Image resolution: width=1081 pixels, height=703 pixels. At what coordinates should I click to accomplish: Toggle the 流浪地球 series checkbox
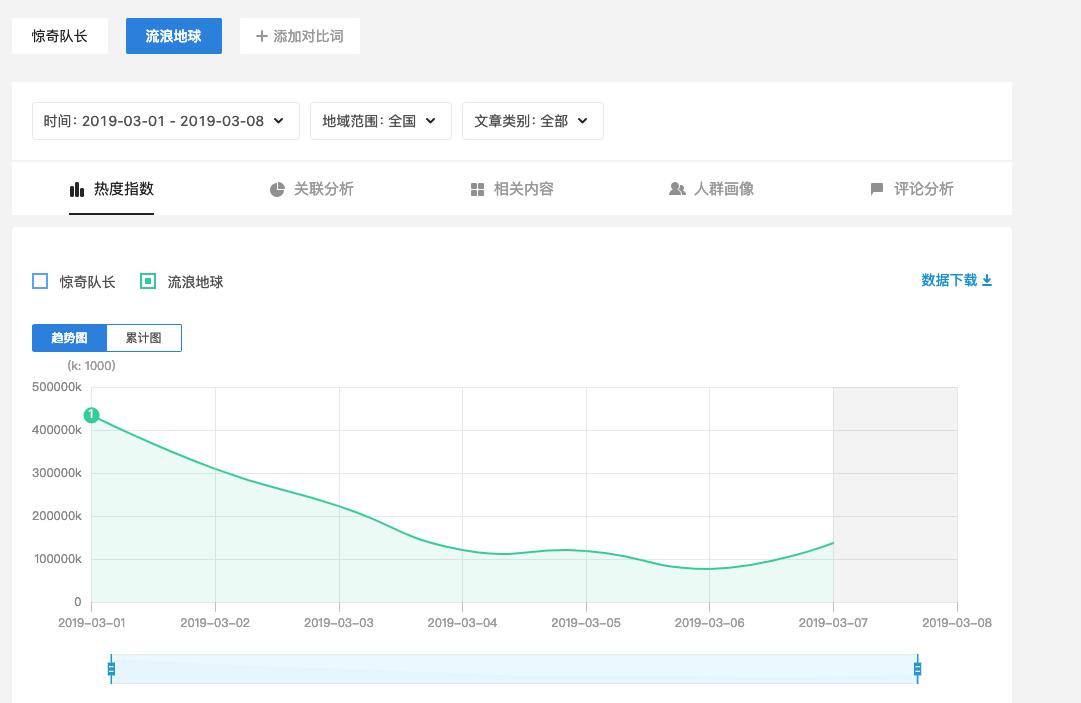pyautogui.click(x=148, y=282)
